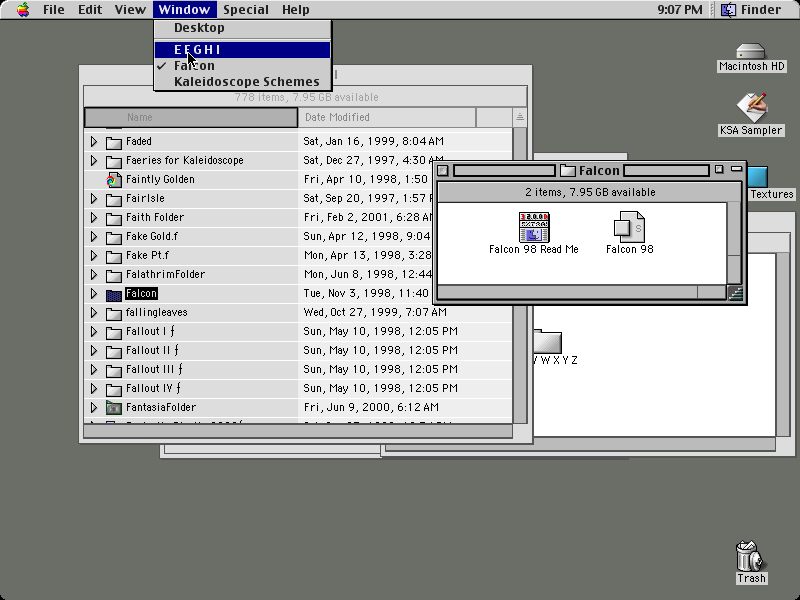Click the FantasiaFolder custom folder icon
The height and width of the screenshot is (600, 800).
(x=113, y=408)
